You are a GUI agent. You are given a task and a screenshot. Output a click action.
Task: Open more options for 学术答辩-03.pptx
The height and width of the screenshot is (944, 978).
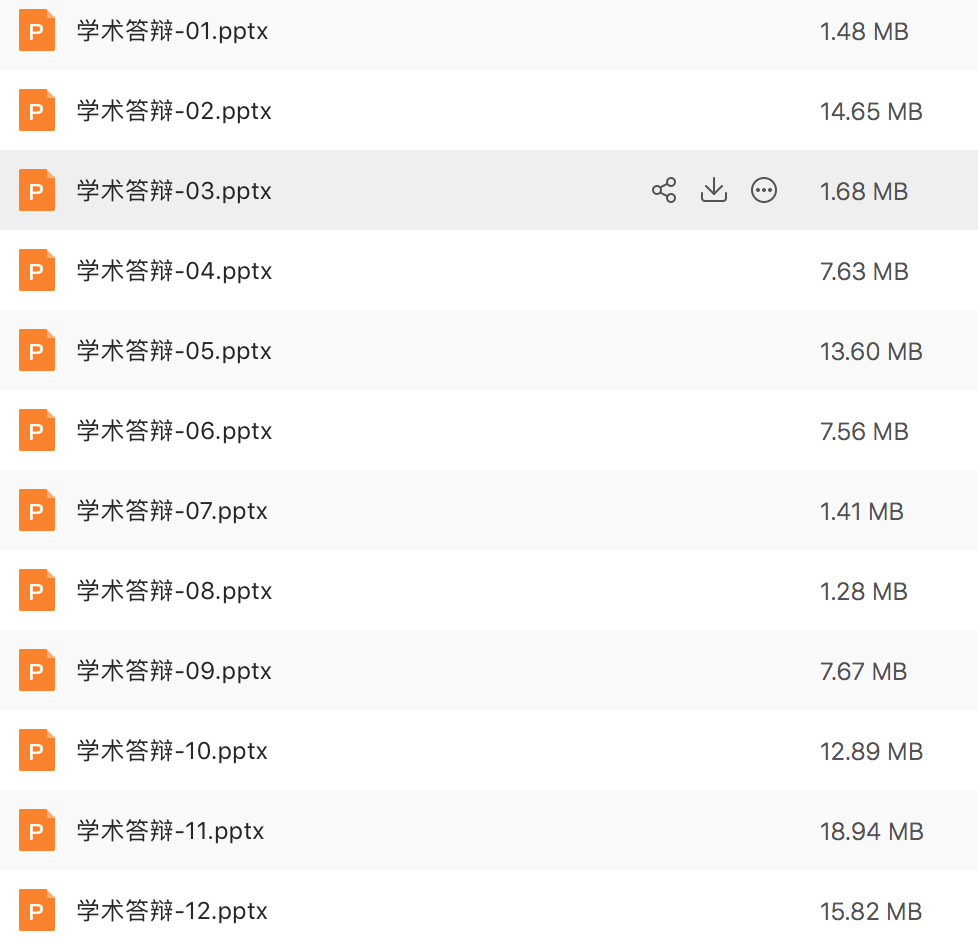click(x=763, y=190)
